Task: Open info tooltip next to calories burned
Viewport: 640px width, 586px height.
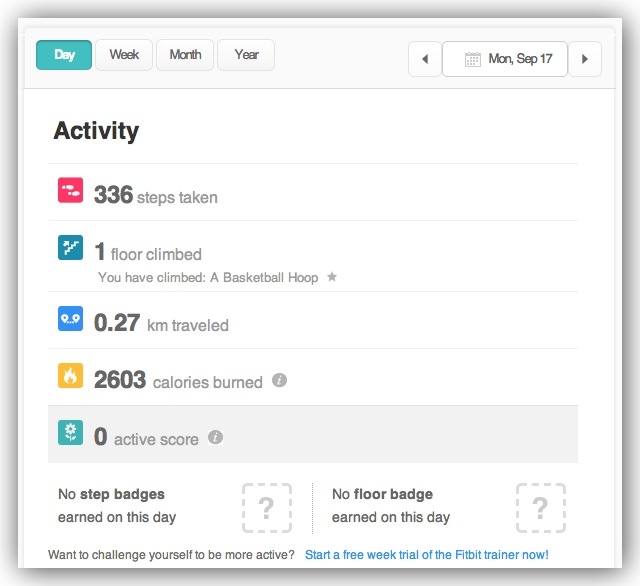Action: (280, 380)
